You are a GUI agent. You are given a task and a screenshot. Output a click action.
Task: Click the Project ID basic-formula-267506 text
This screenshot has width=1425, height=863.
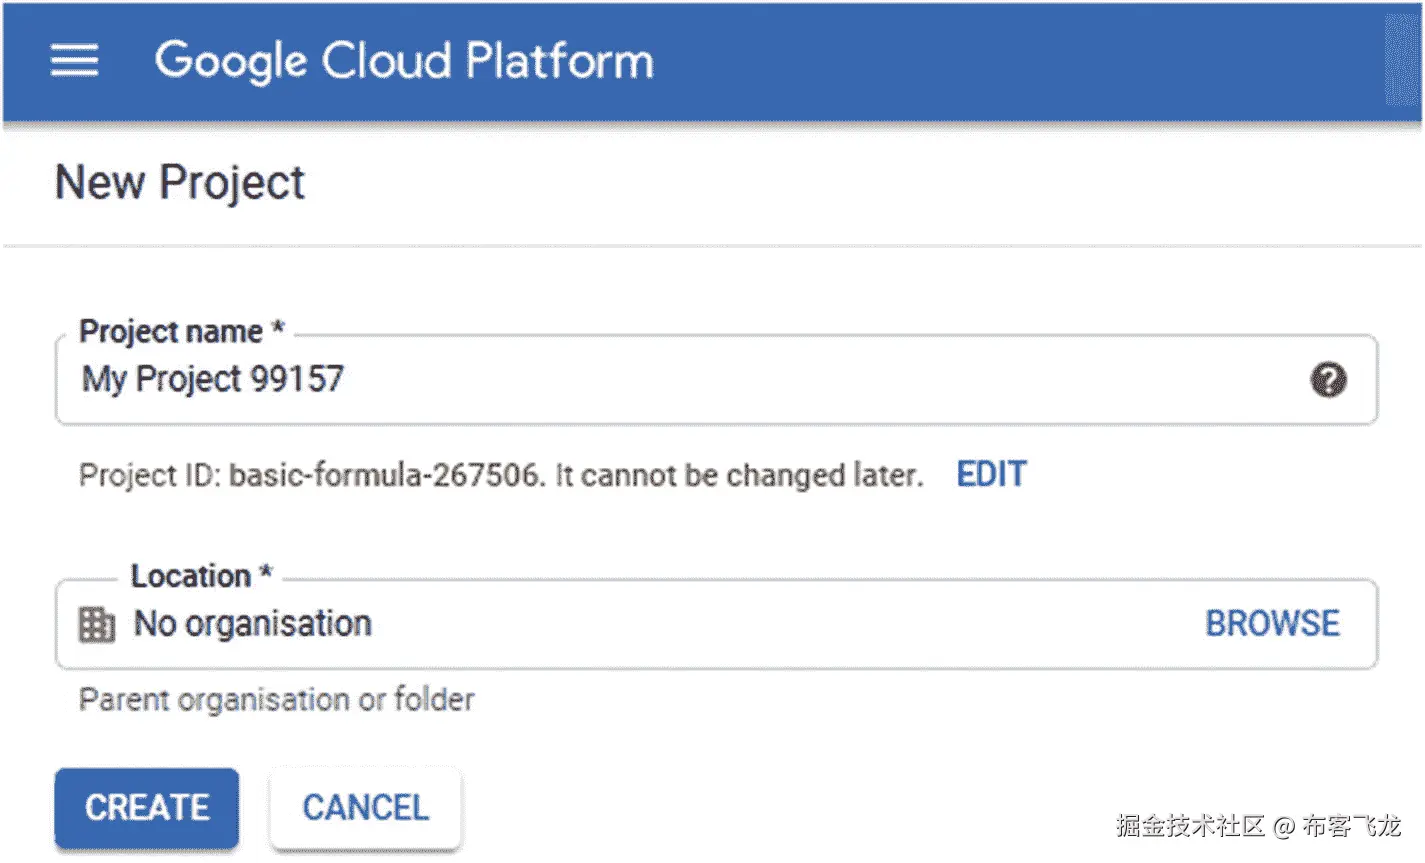[385, 475]
